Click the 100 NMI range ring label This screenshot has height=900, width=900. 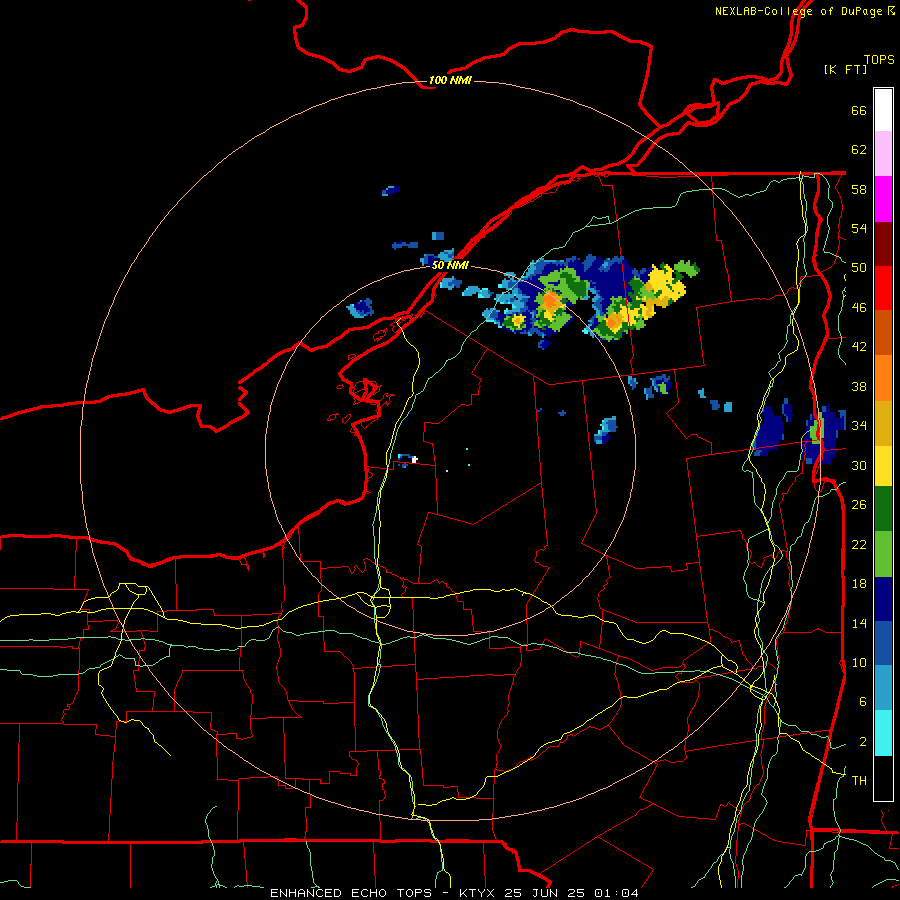pos(450,80)
